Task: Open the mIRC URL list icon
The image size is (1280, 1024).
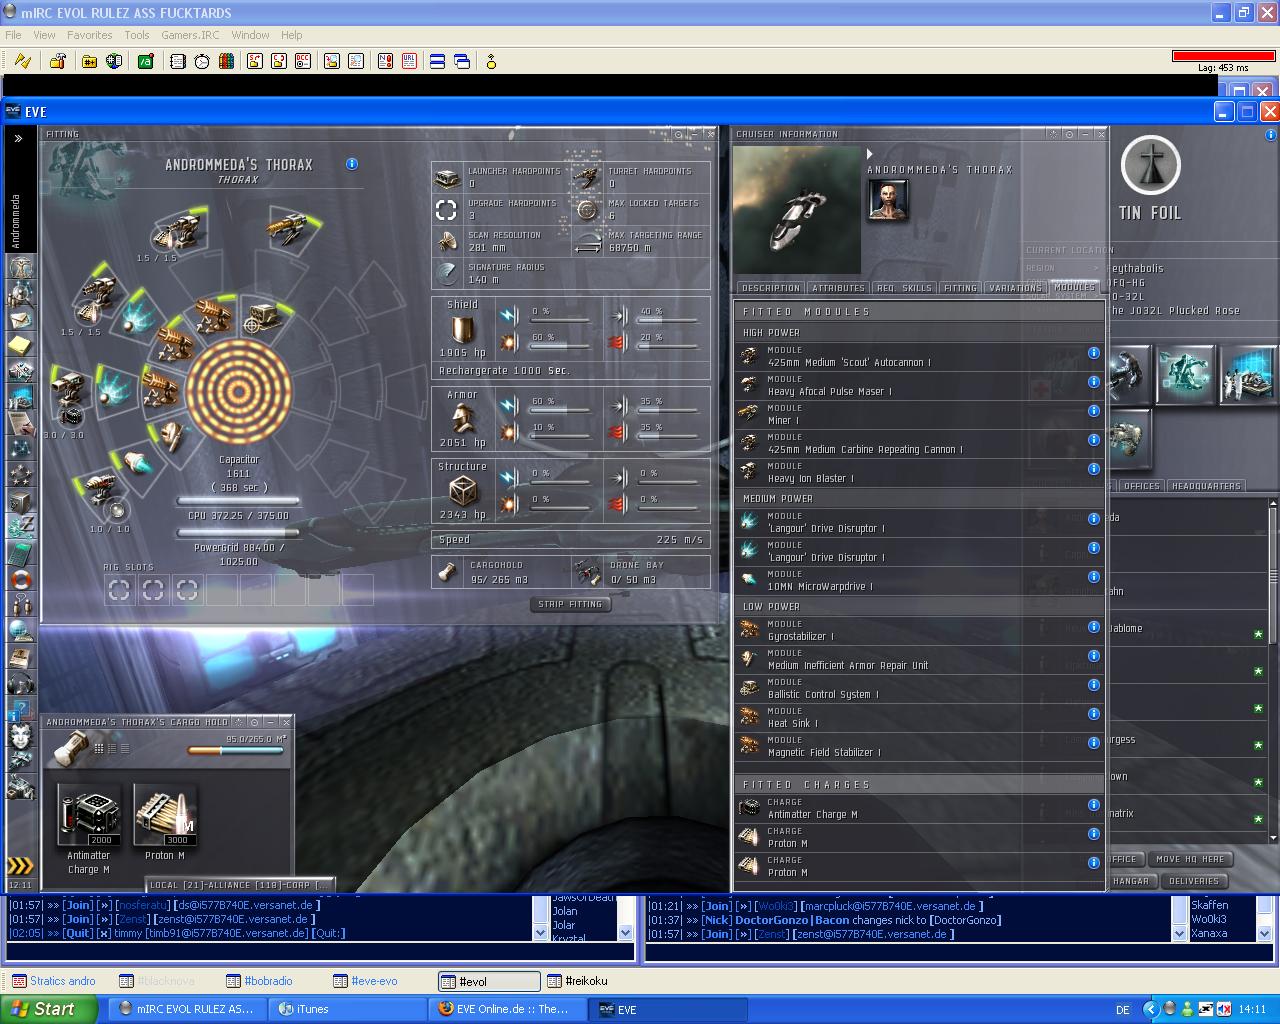Action: [x=409, y=61]
